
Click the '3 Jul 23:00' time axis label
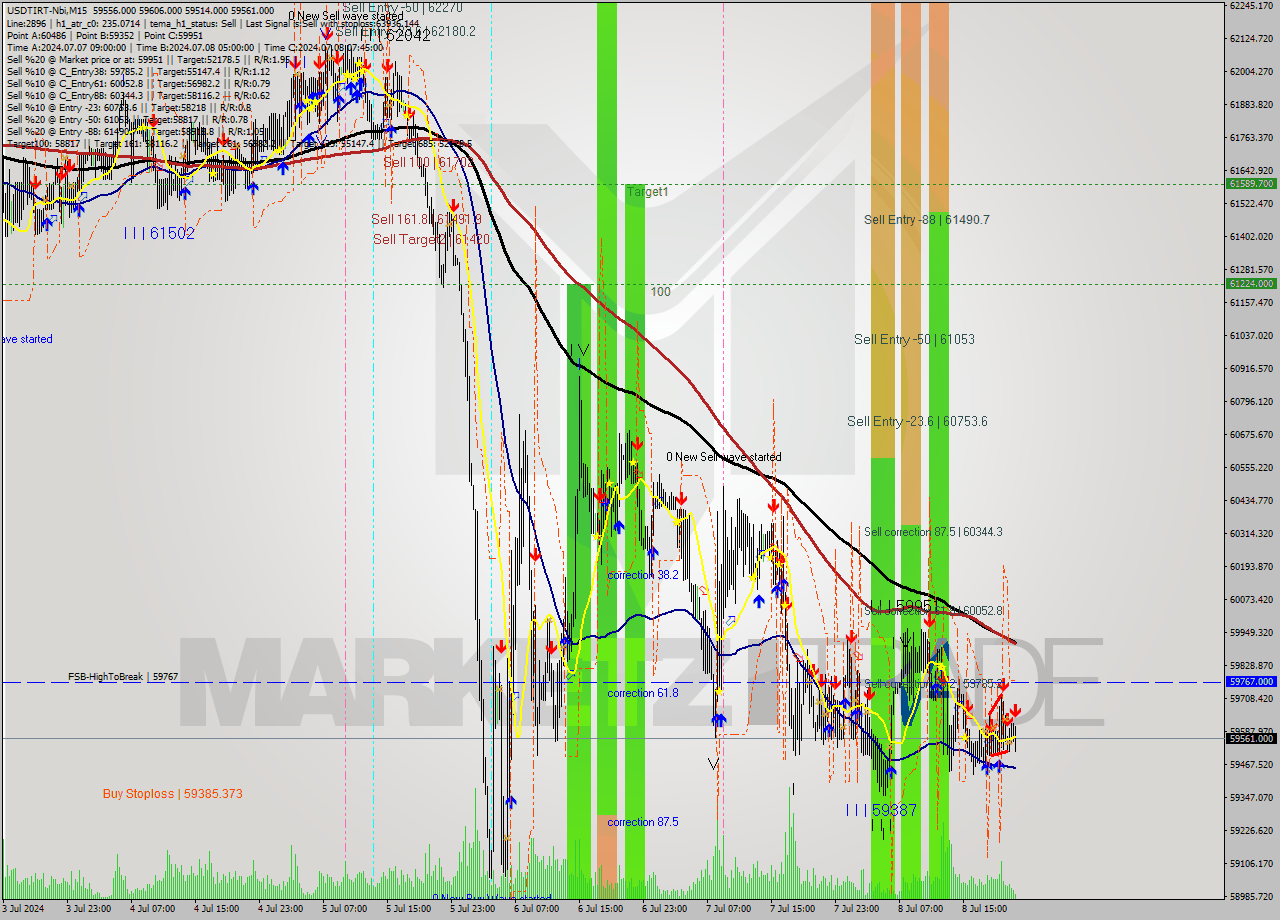pyautogui.click(x=90, y=909)
